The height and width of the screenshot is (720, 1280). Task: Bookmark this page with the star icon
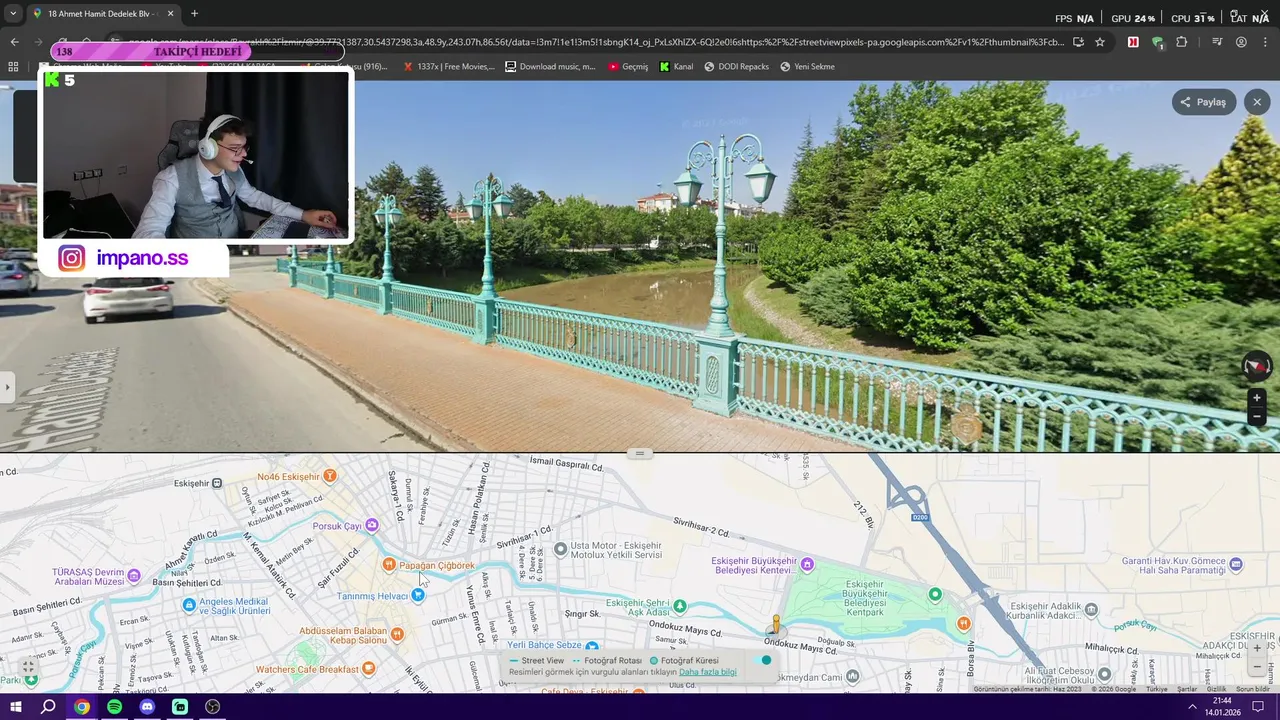click(x=1100, y=42)
